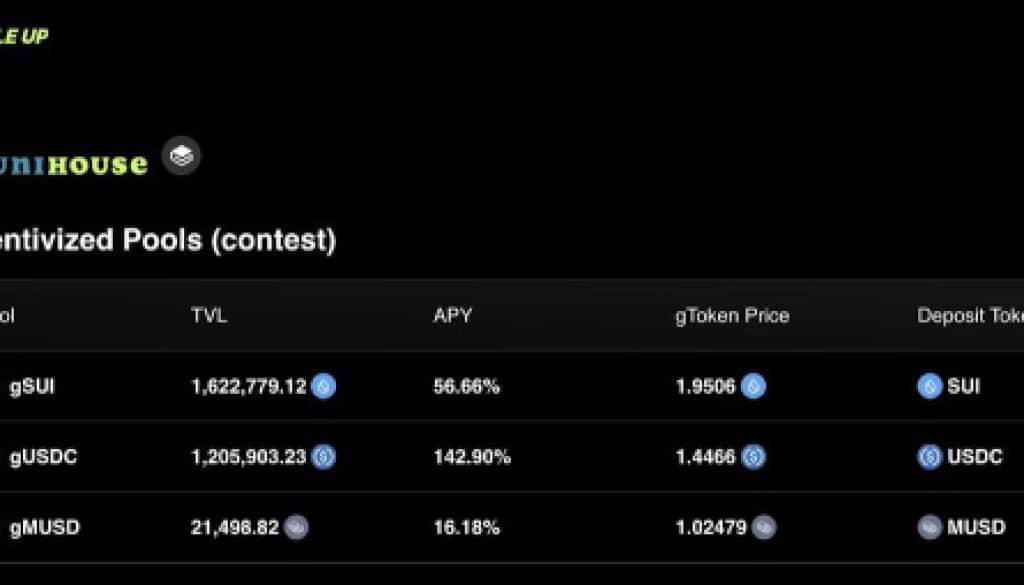The width and height of the screenshot is (1024, 585).
Task: Click the gSUI 56.66% APY value
Action: (466, 386)
